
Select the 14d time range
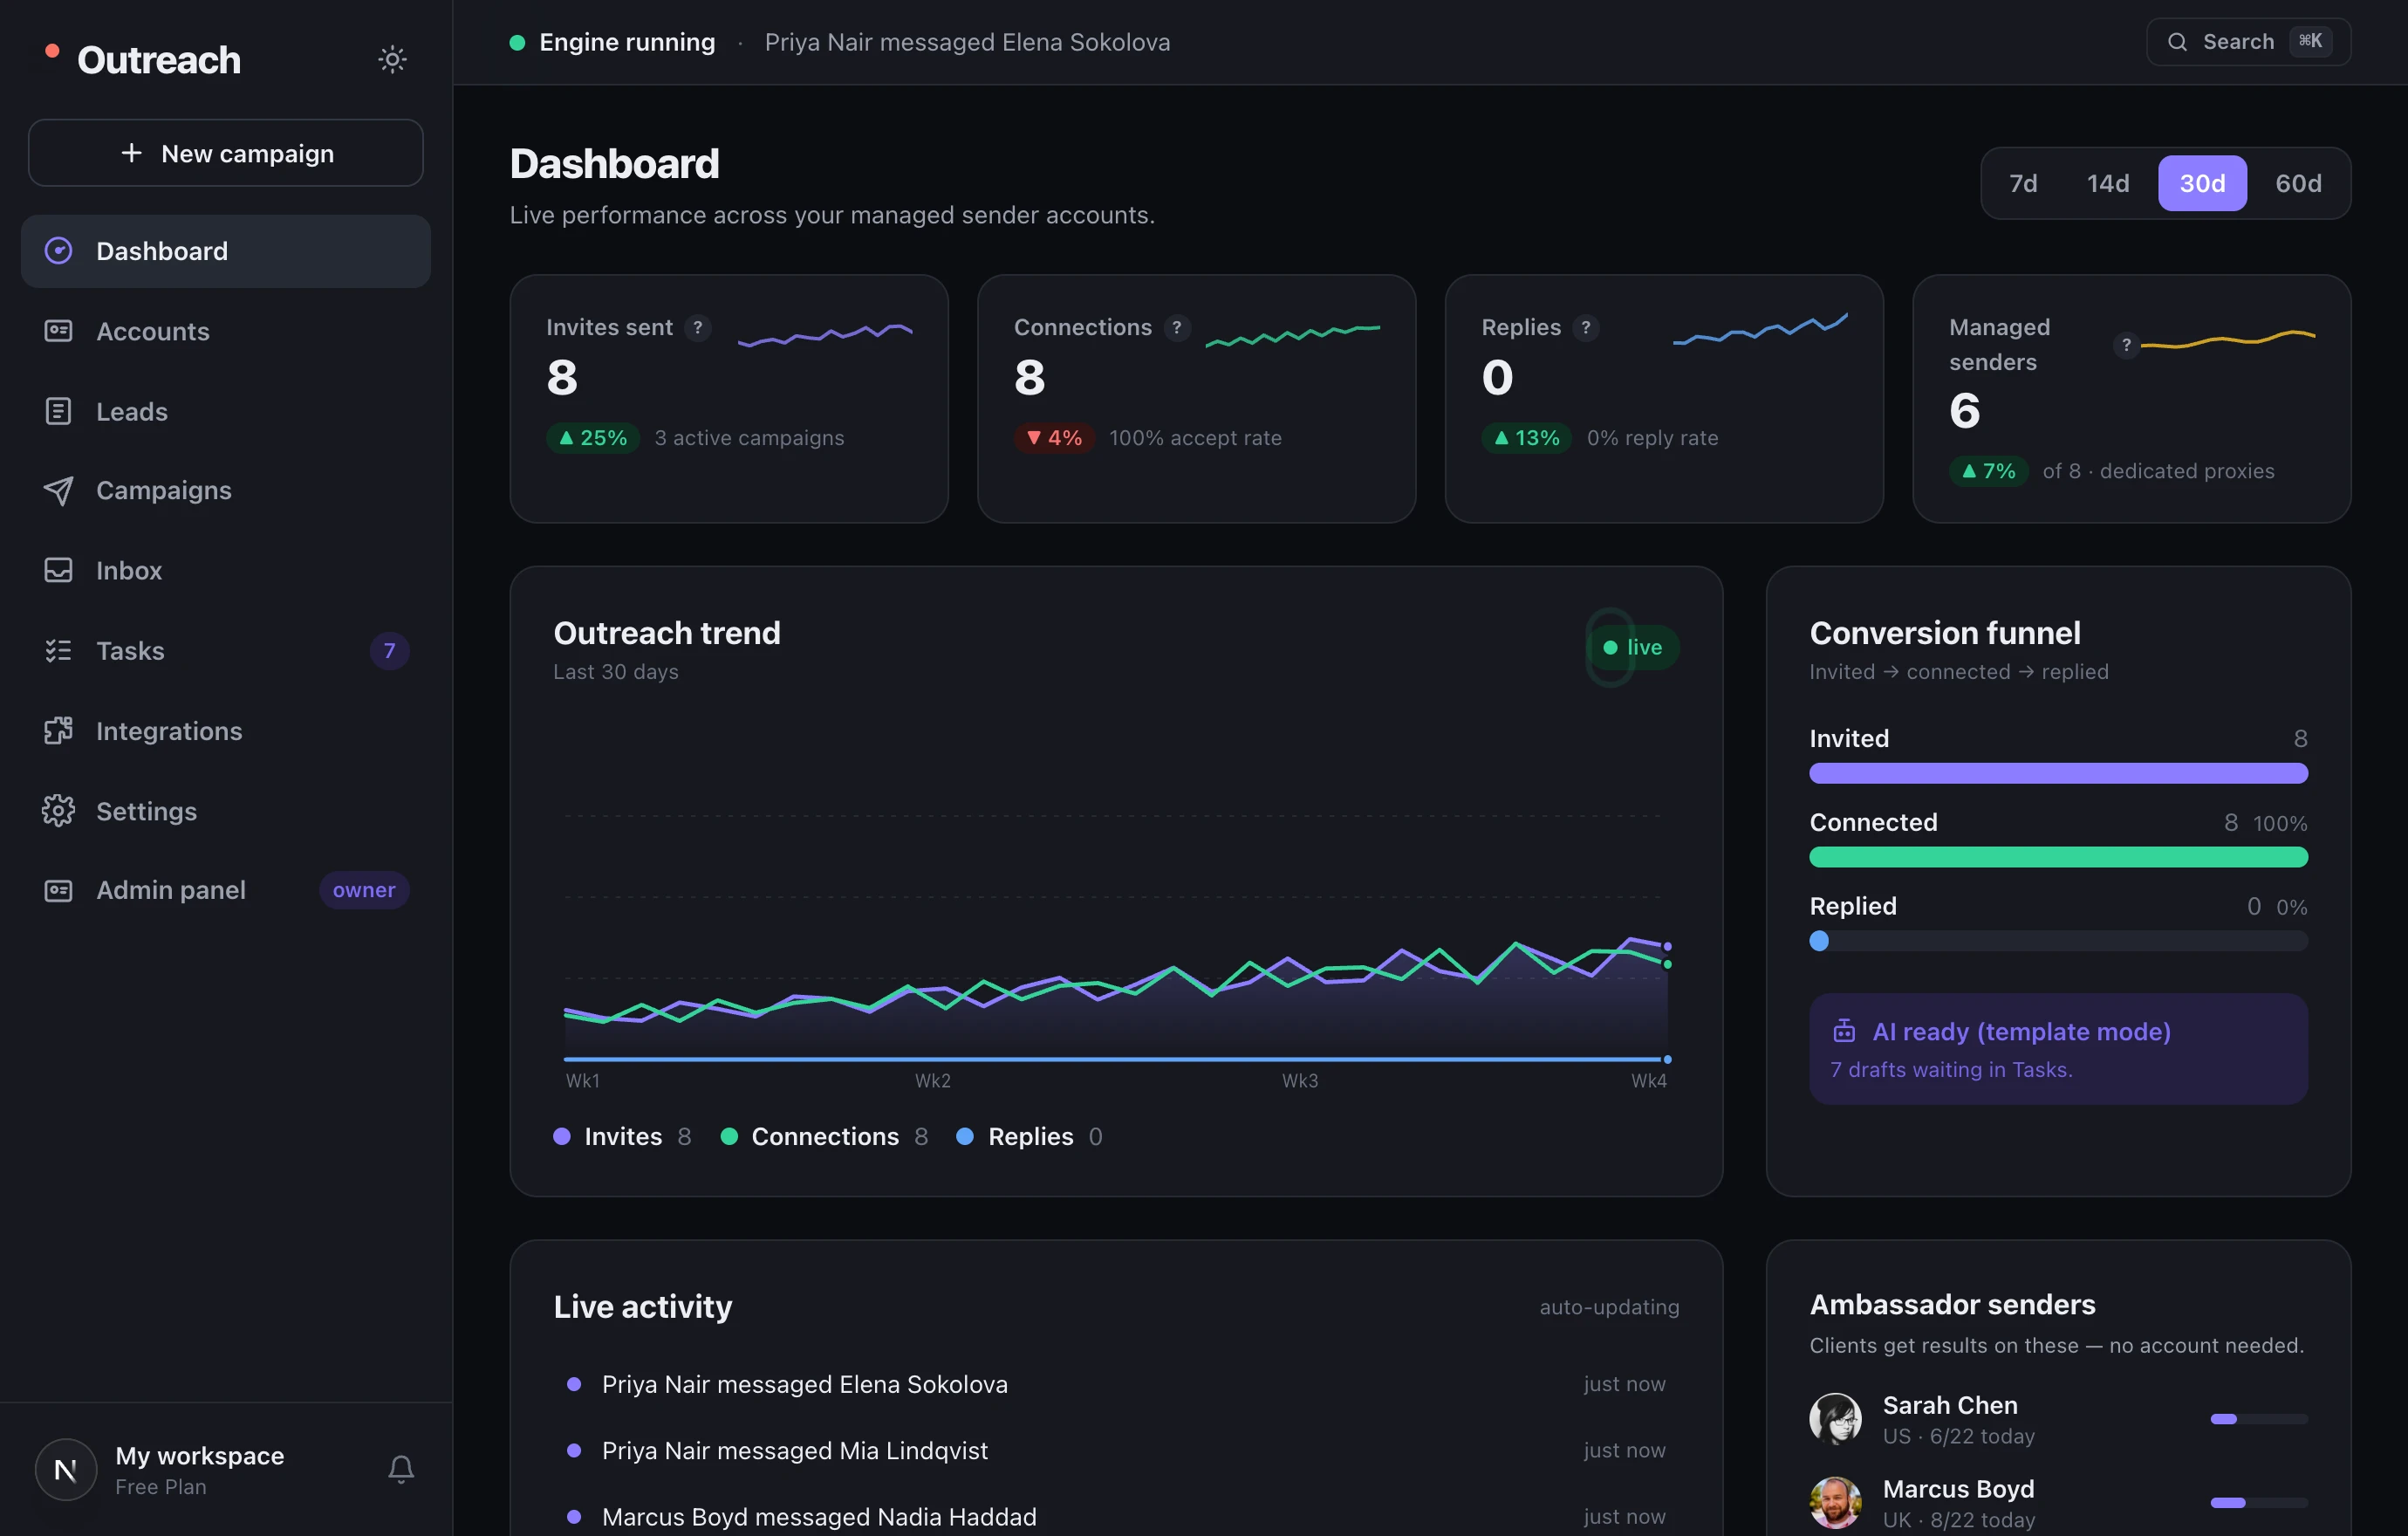coord(2108,183)
